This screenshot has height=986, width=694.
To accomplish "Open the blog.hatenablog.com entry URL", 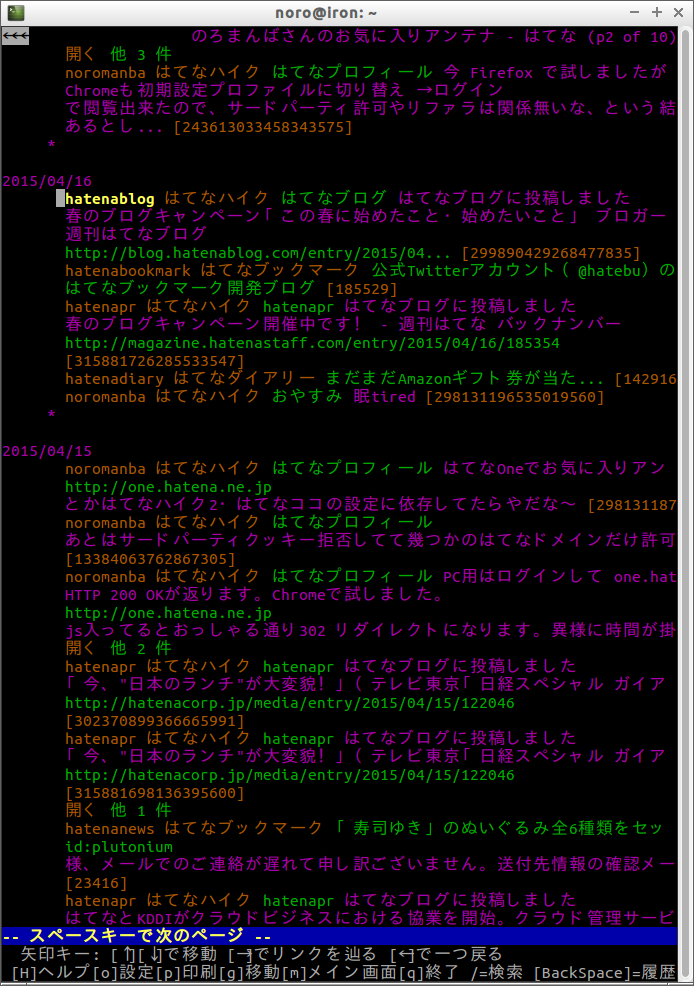I will 258,253.
